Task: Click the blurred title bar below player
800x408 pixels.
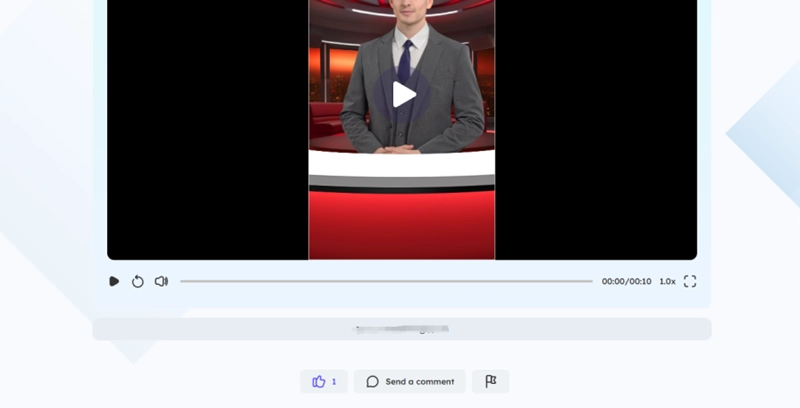Action: click(x=402, y=329)
